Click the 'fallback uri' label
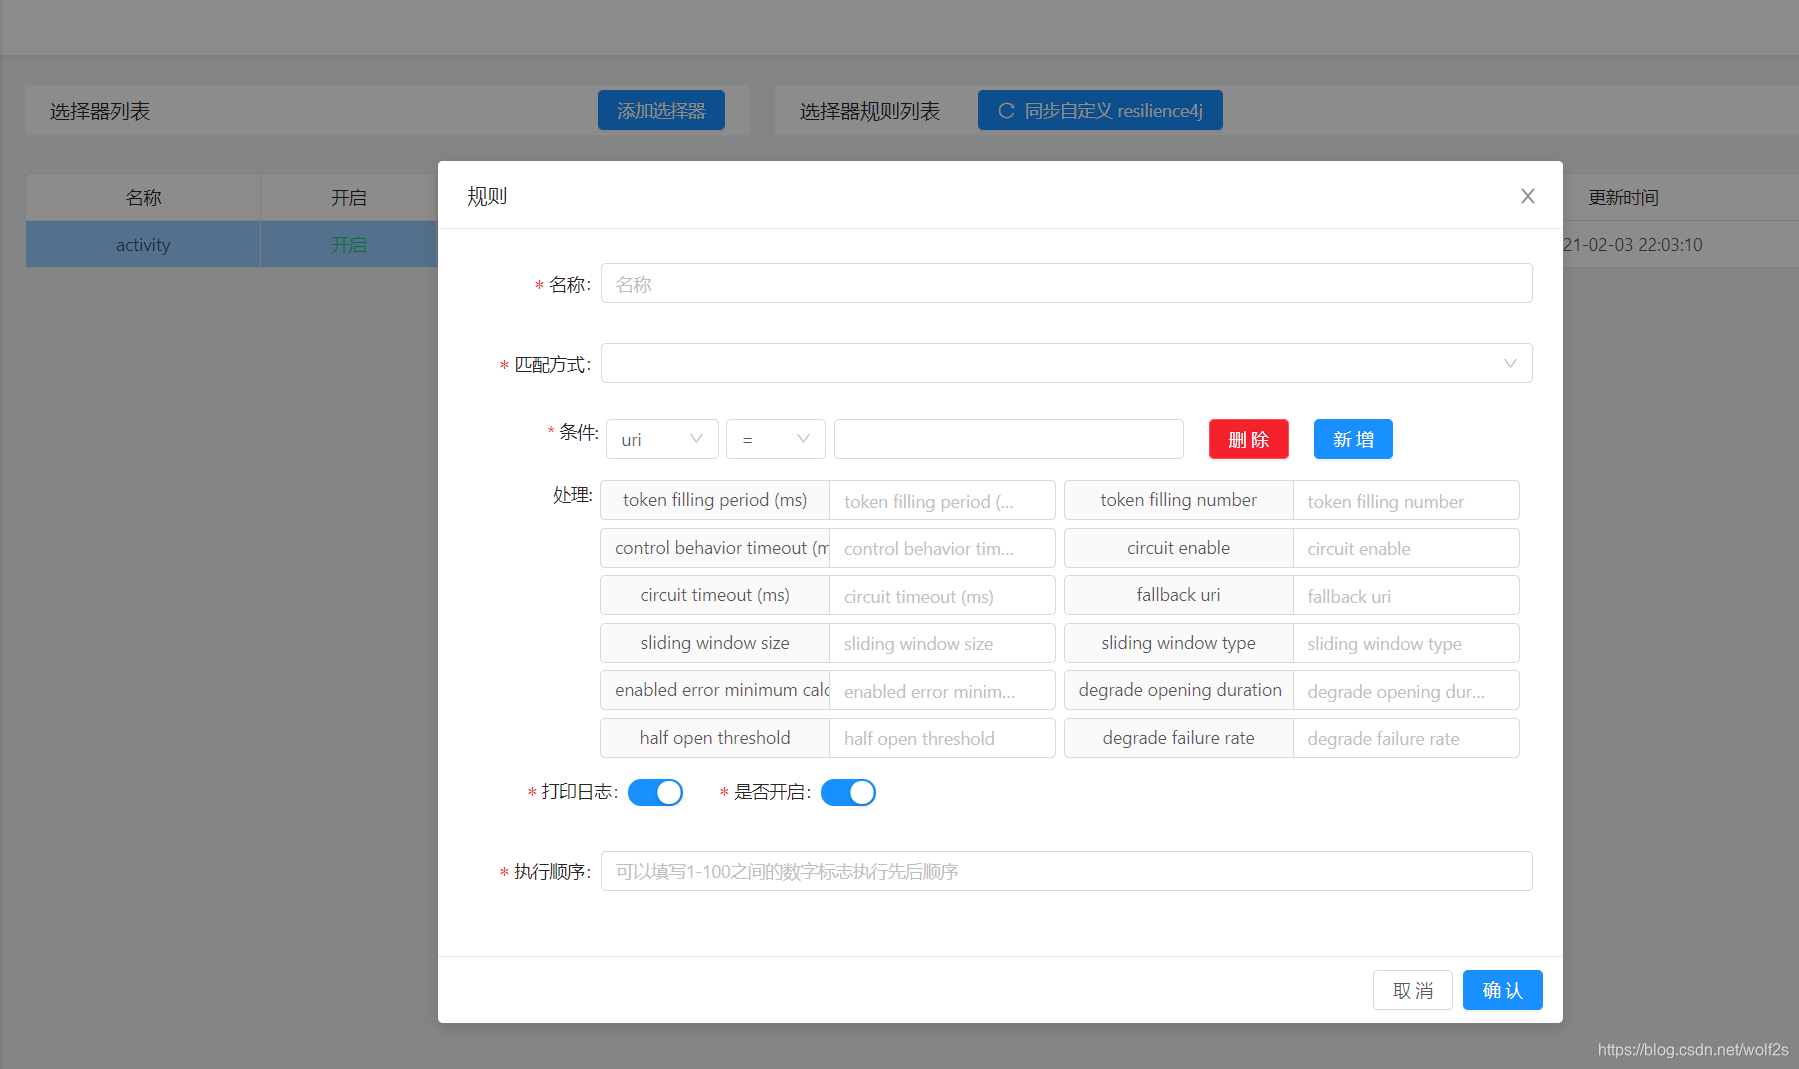Image resolution: width=1799 pixels, height=1069 pixels. pos(1178,595)
